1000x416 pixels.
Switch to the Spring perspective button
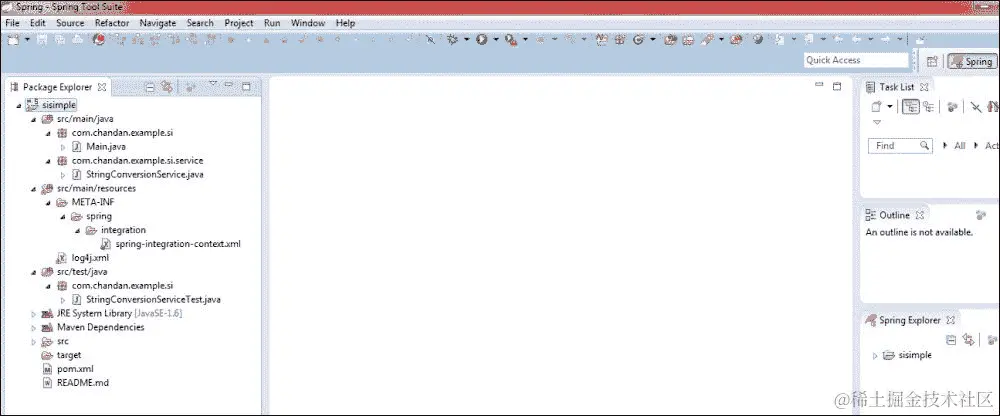click(971, 61)
